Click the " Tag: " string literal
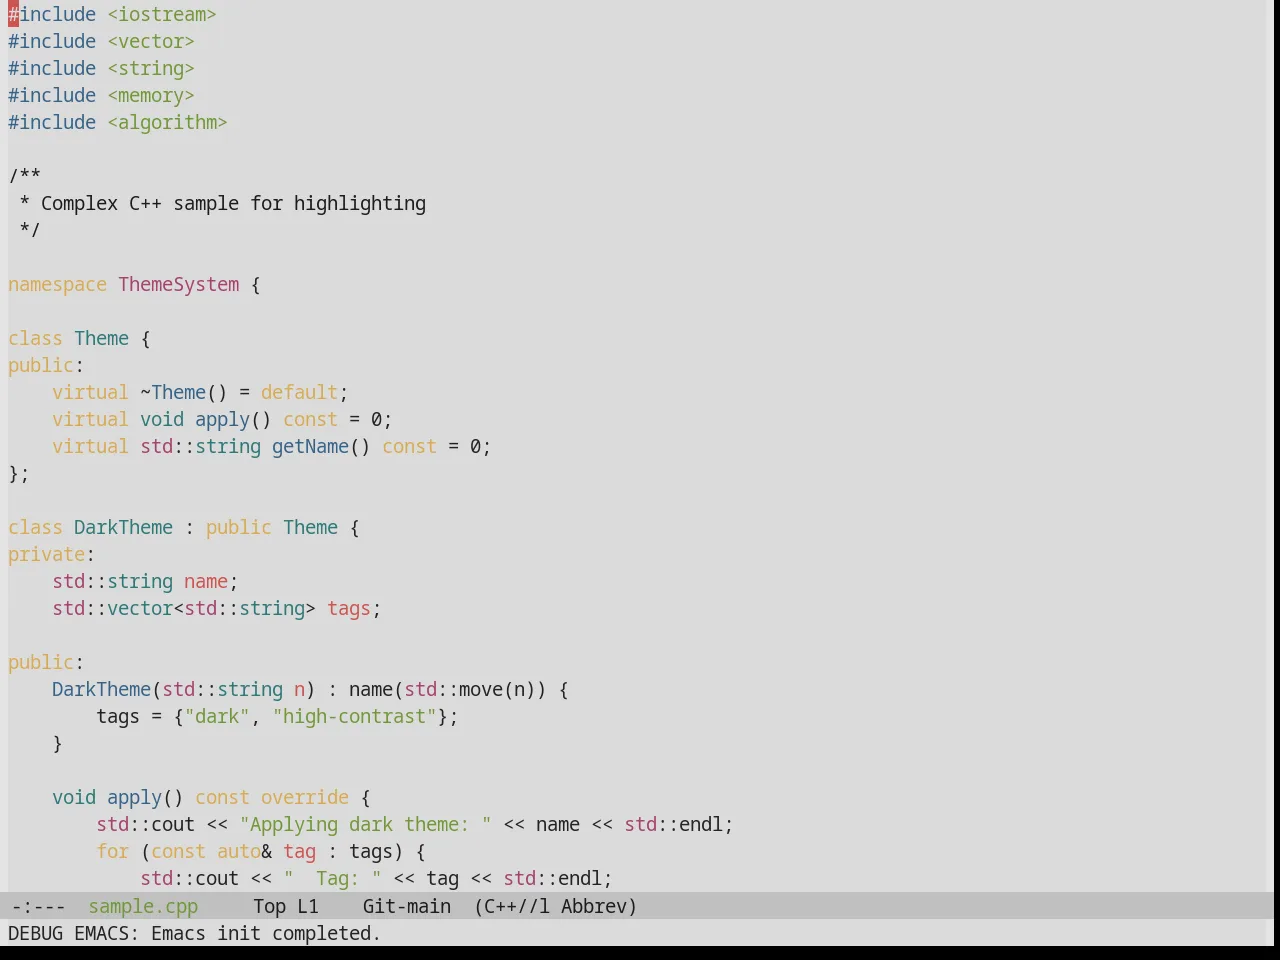The height and width of the screenshot is (960, 1280). (x=332, y=878)
